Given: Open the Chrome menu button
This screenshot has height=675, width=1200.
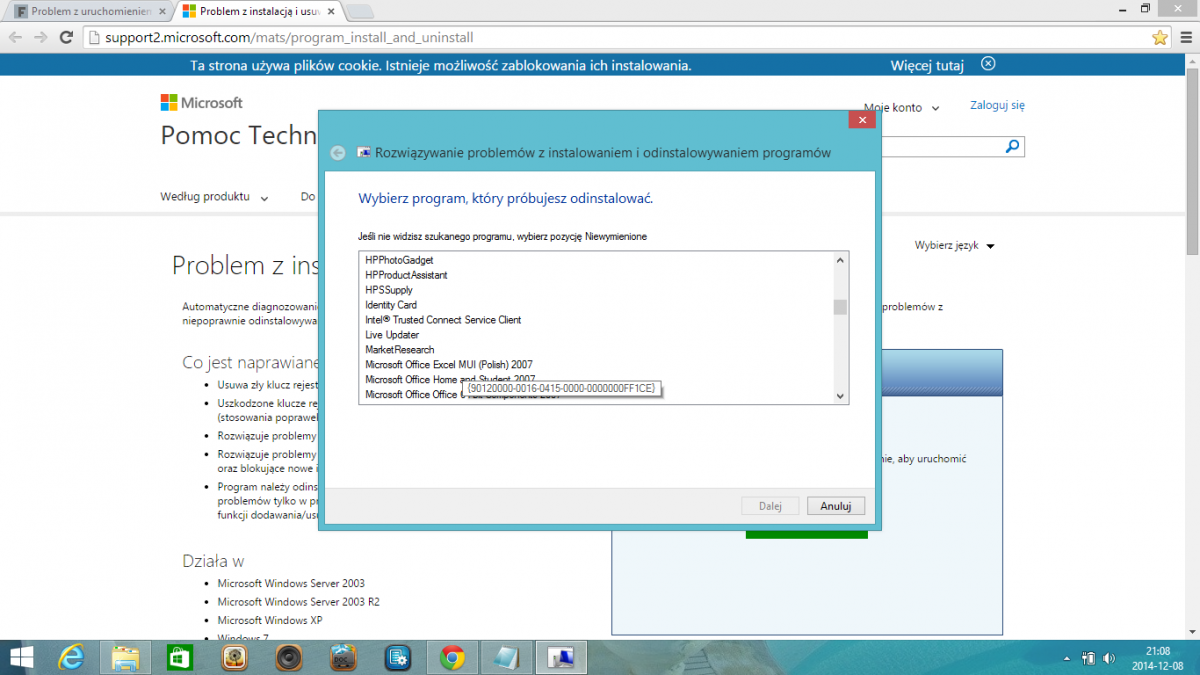Looking at the screenshot, I should 1186,37.
